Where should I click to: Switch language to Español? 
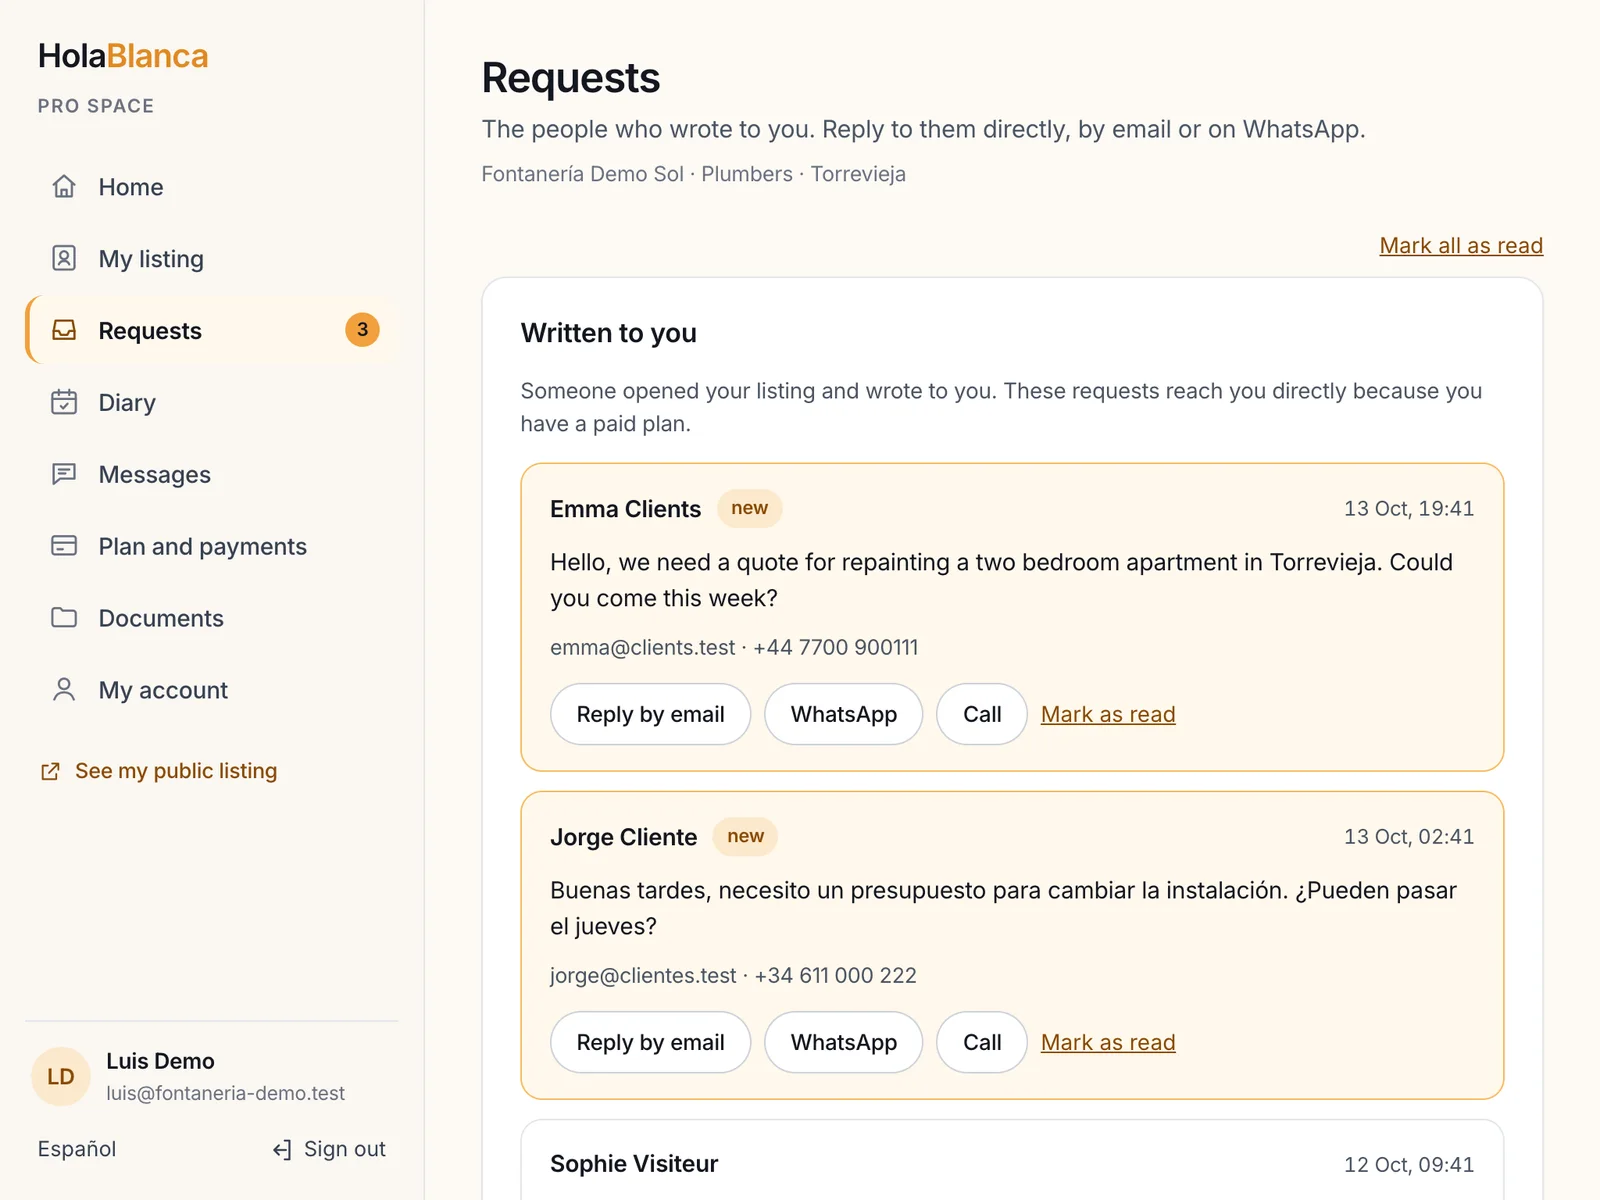(77, 1150)
